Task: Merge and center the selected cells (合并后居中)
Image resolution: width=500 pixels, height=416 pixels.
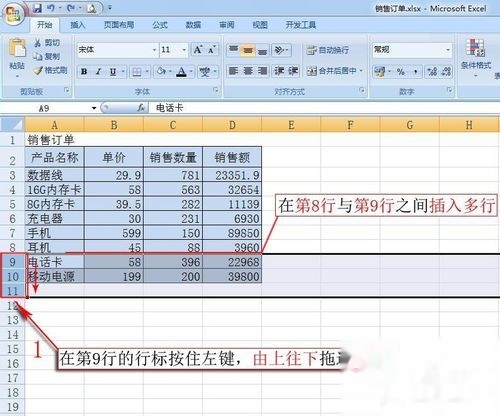Action: (x=331, y=71)
